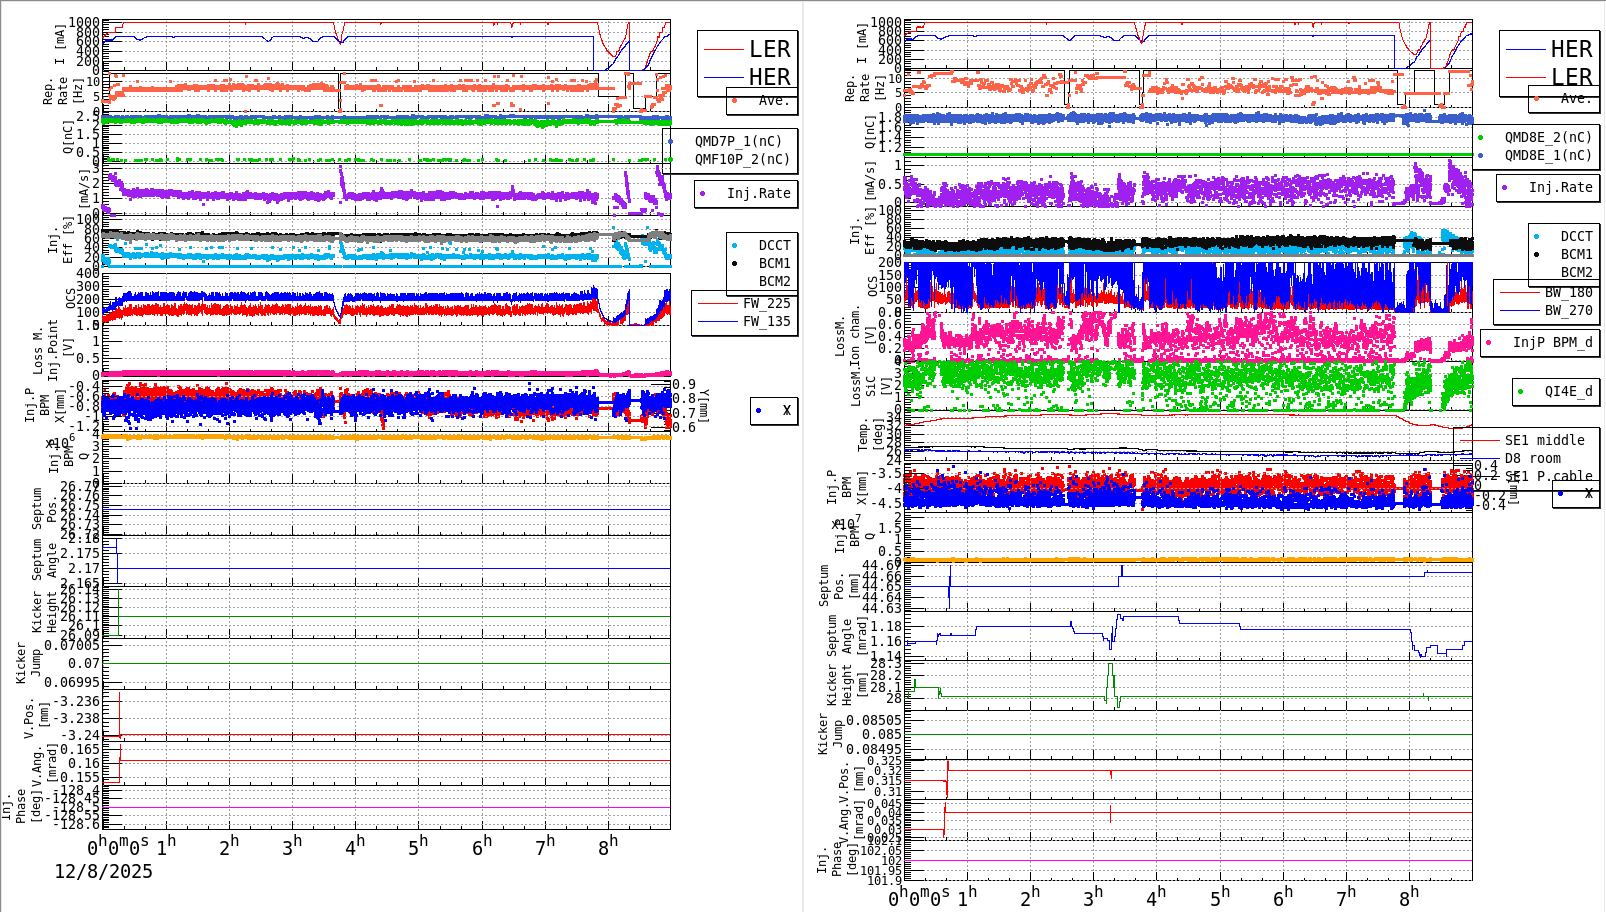Click the 5h time tick under the right plot

[1219, 897]
